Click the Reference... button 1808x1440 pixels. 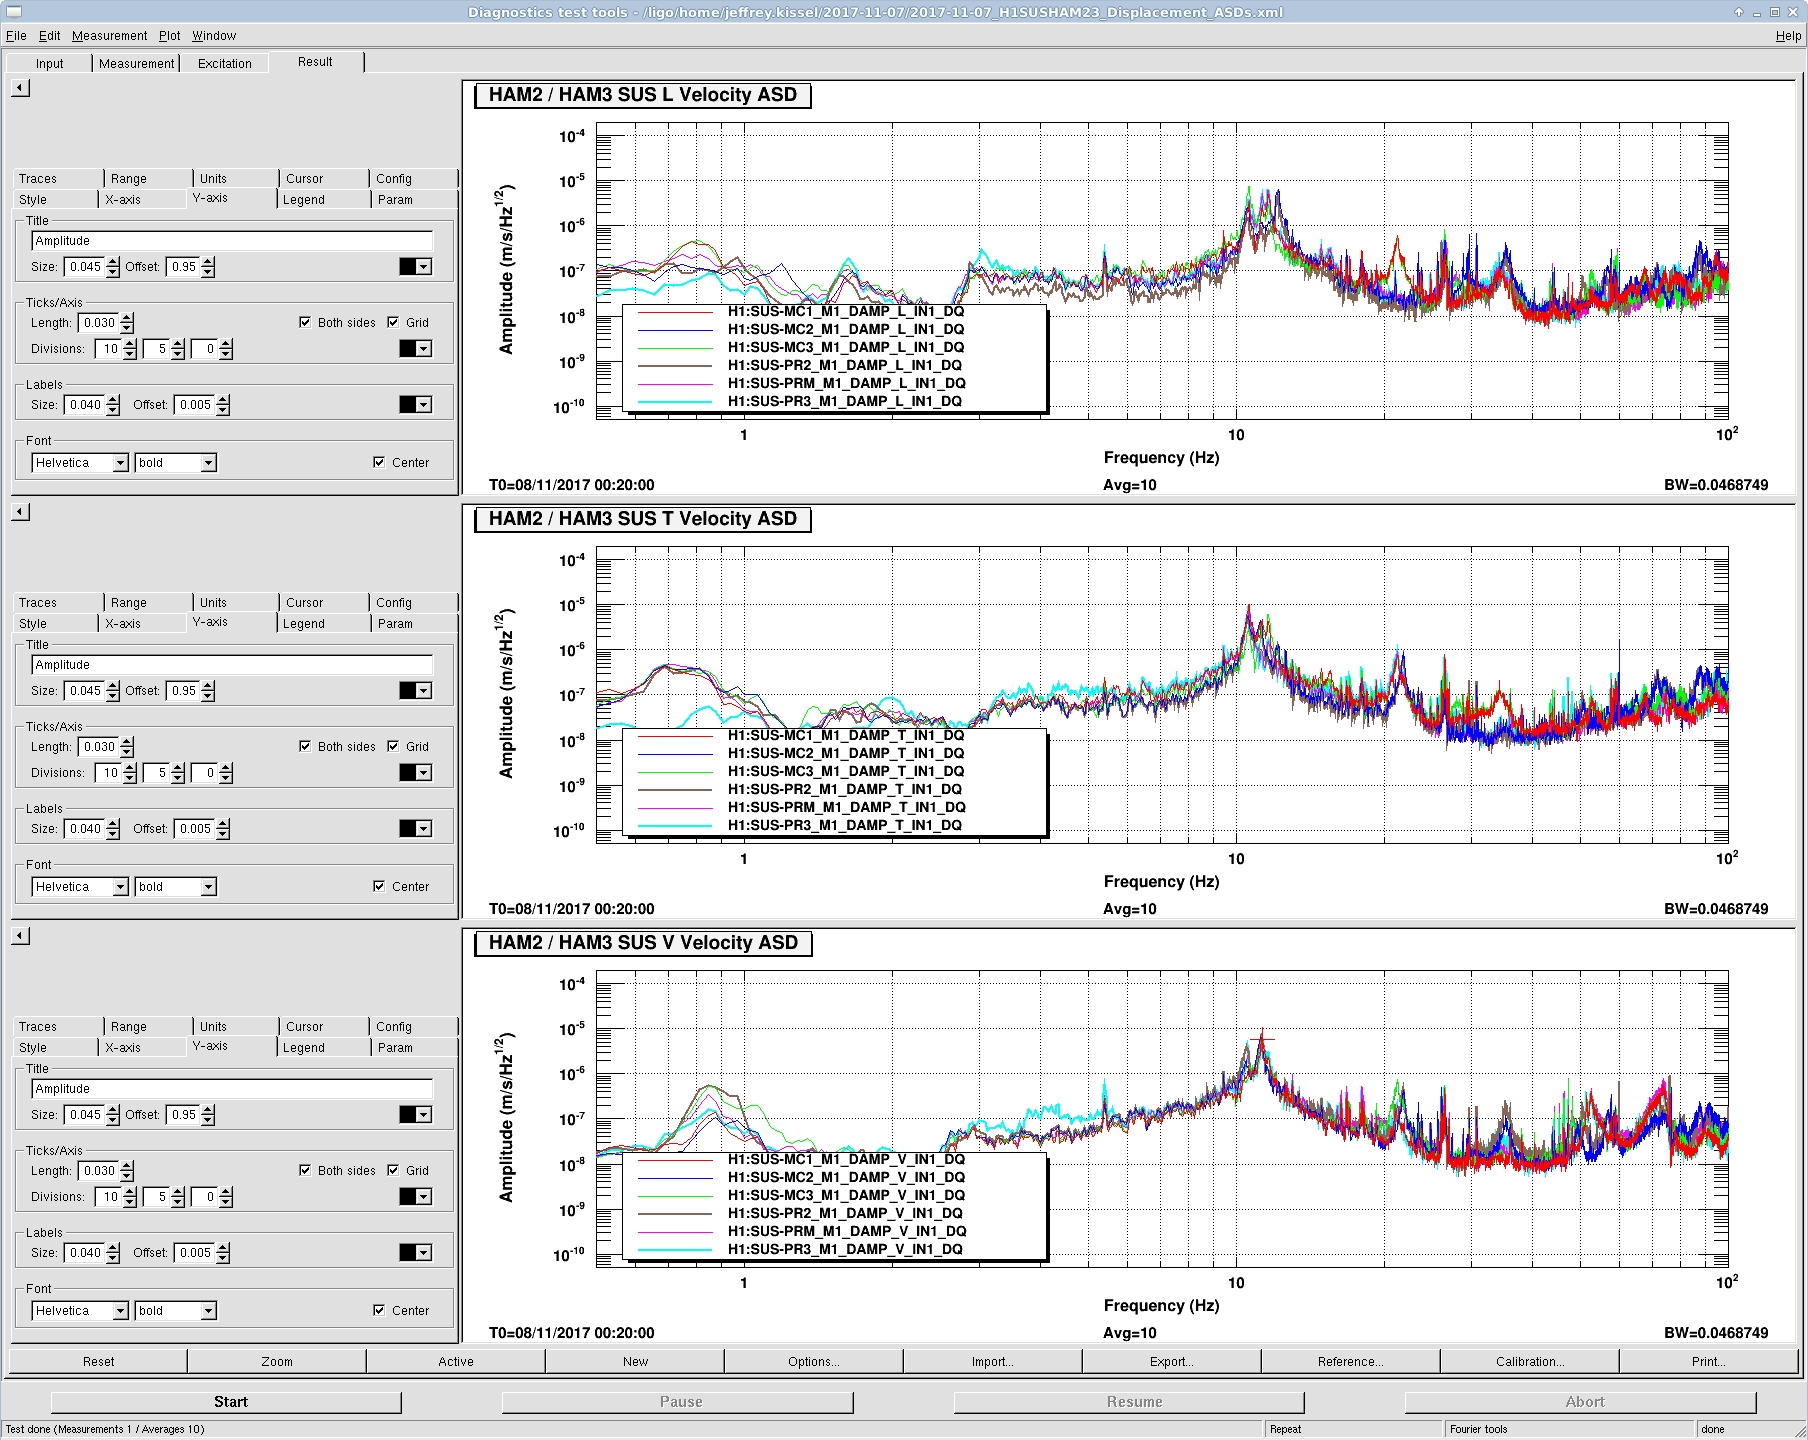[x=1351, y=1362]
